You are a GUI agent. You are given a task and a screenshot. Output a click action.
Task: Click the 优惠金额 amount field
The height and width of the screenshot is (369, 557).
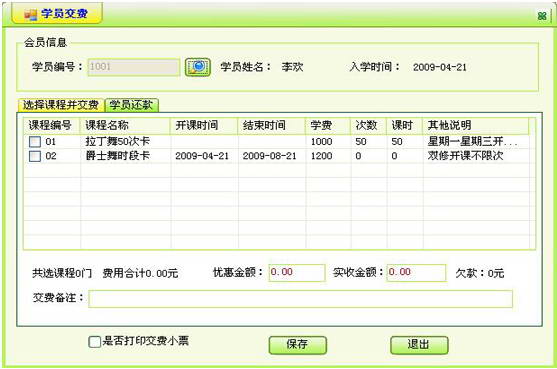297,272
